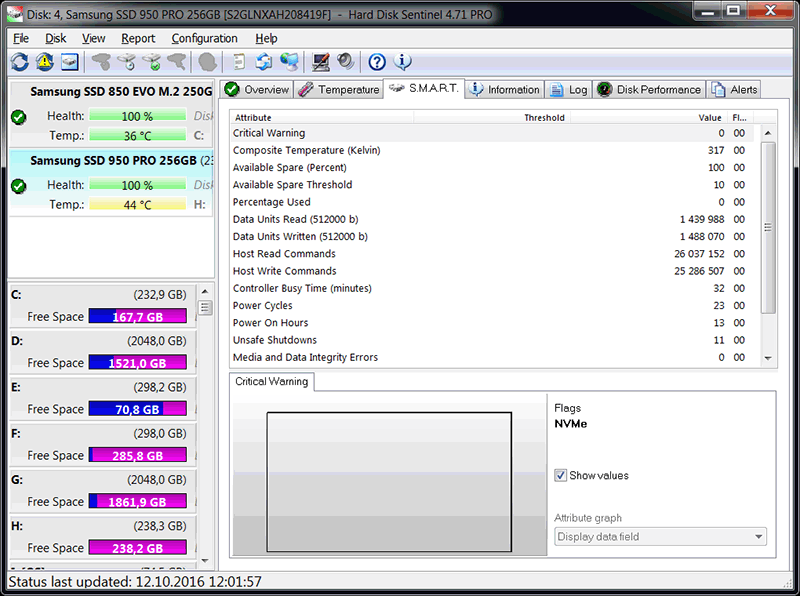Click the network computer globe icon

click(x=289, y=62)
